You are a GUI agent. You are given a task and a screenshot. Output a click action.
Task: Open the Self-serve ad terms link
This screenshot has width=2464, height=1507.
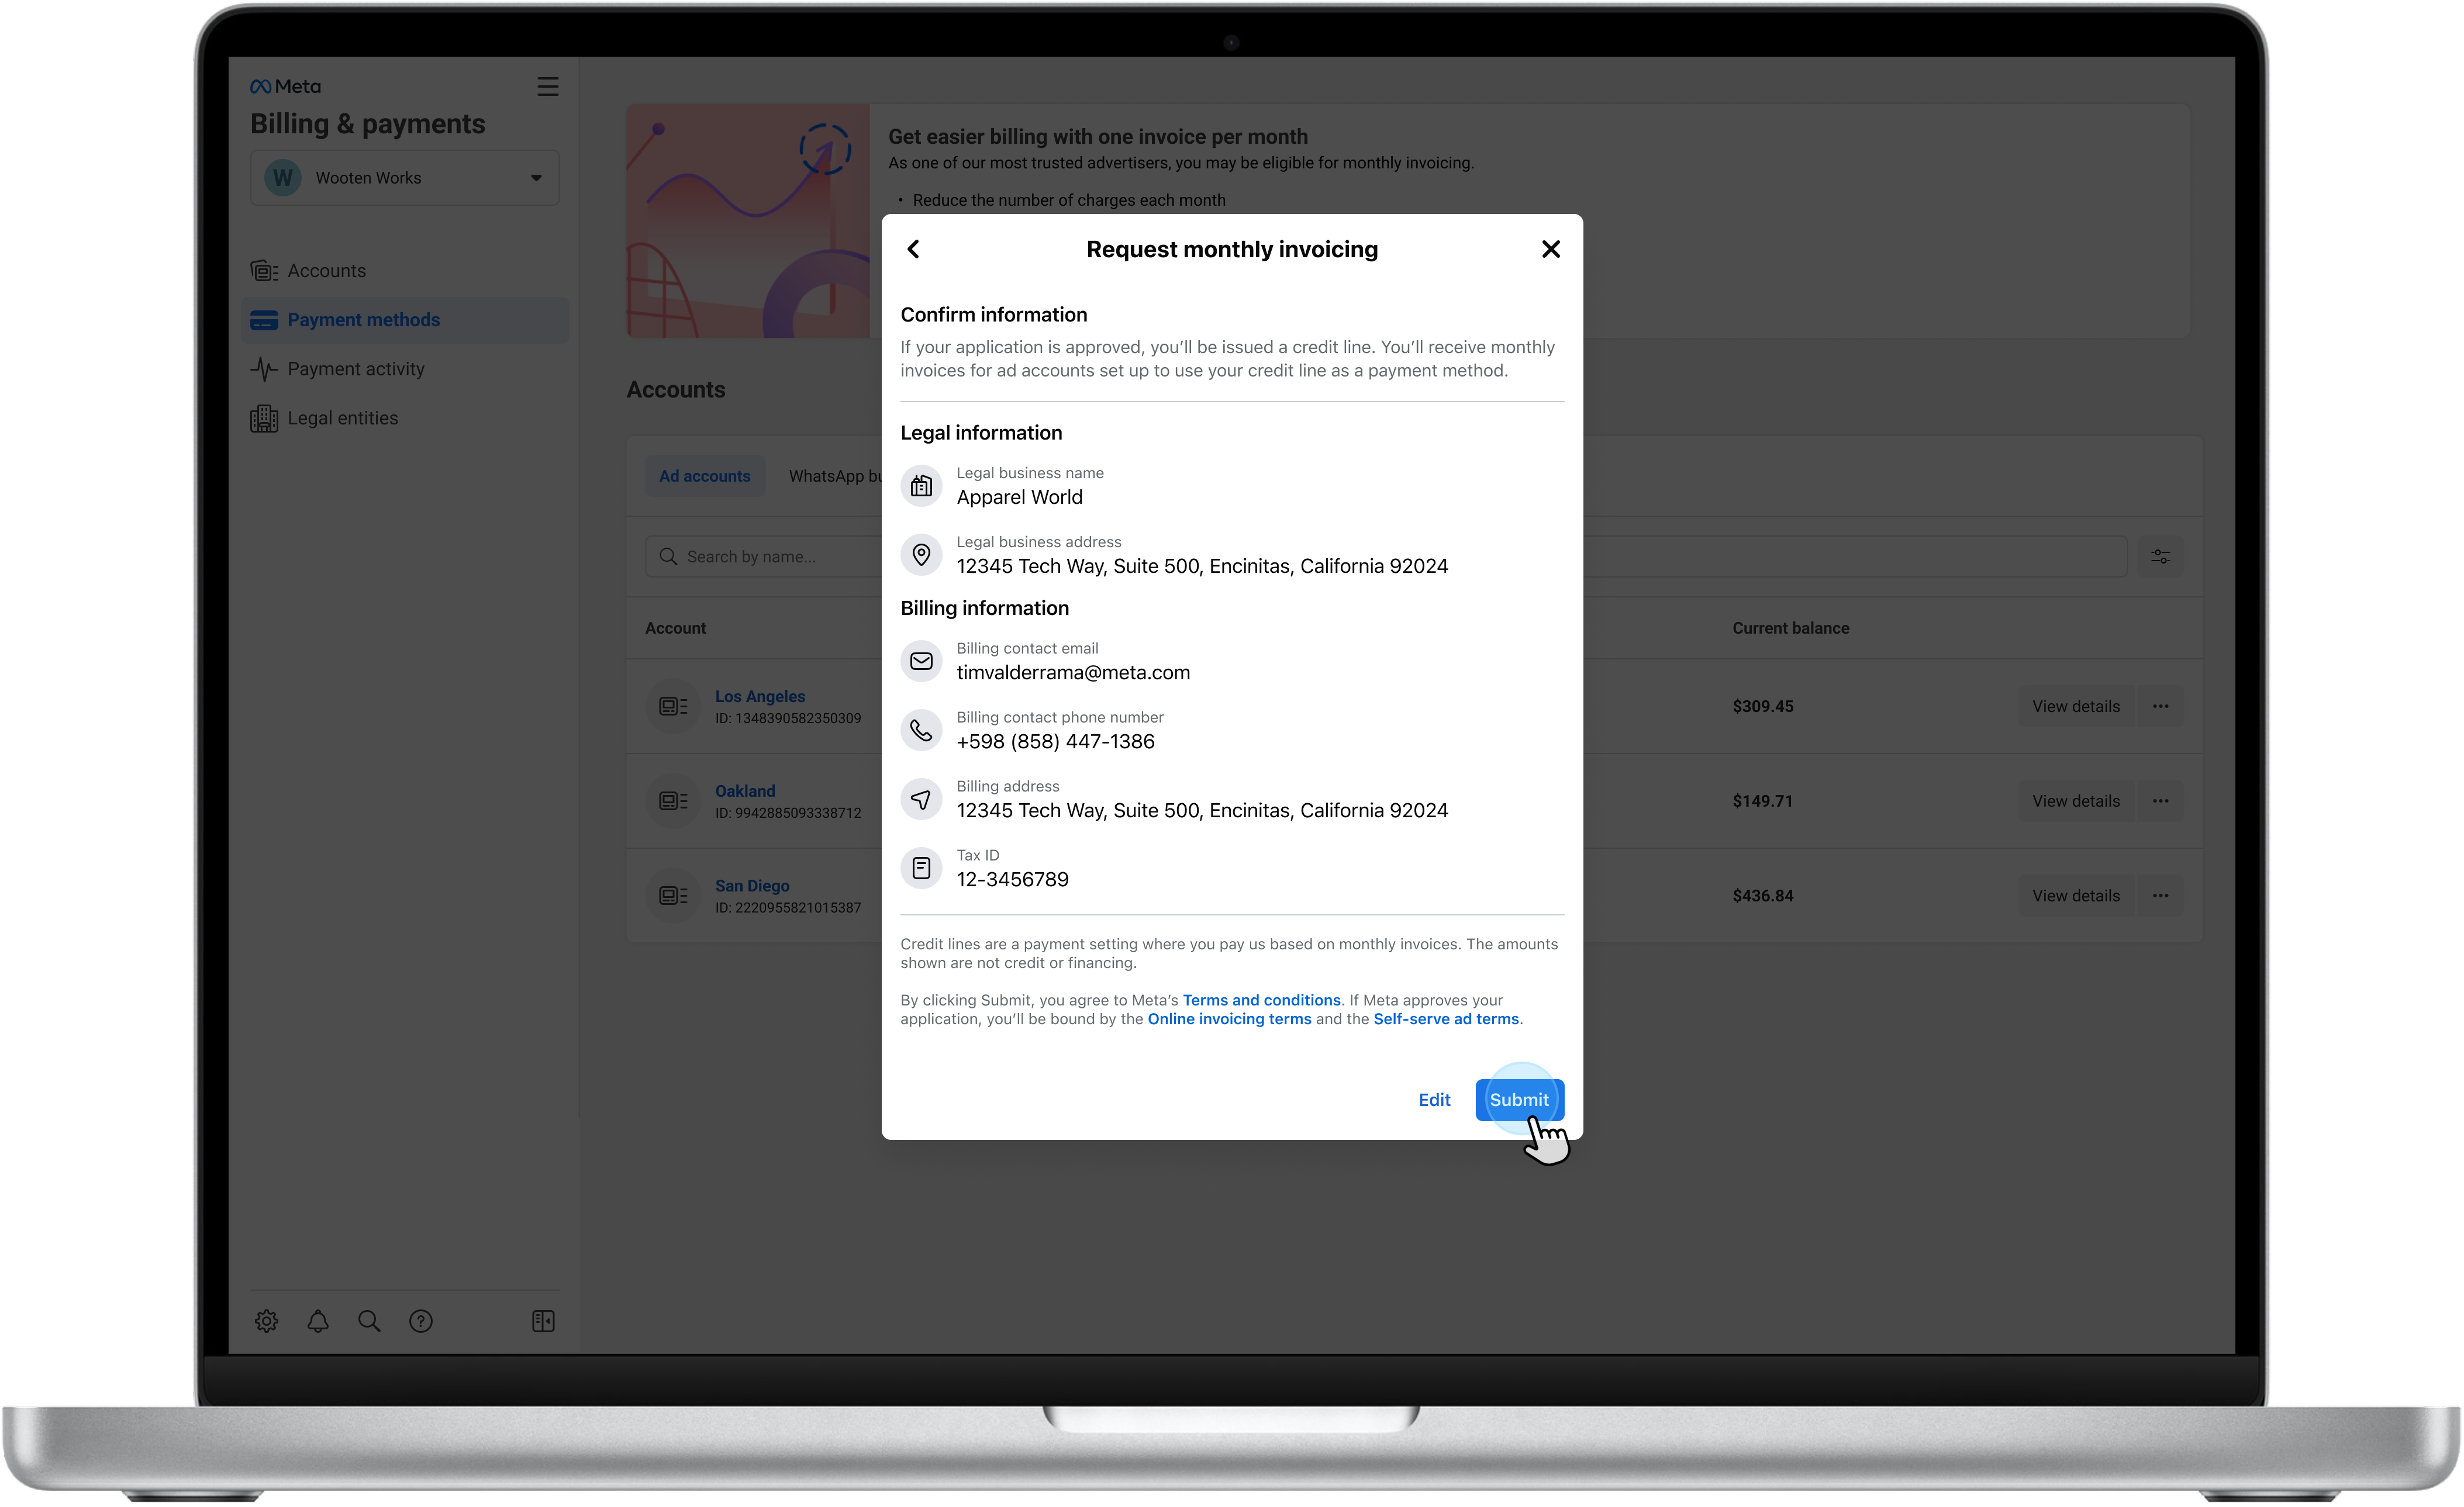[x=1445, y=1019]
